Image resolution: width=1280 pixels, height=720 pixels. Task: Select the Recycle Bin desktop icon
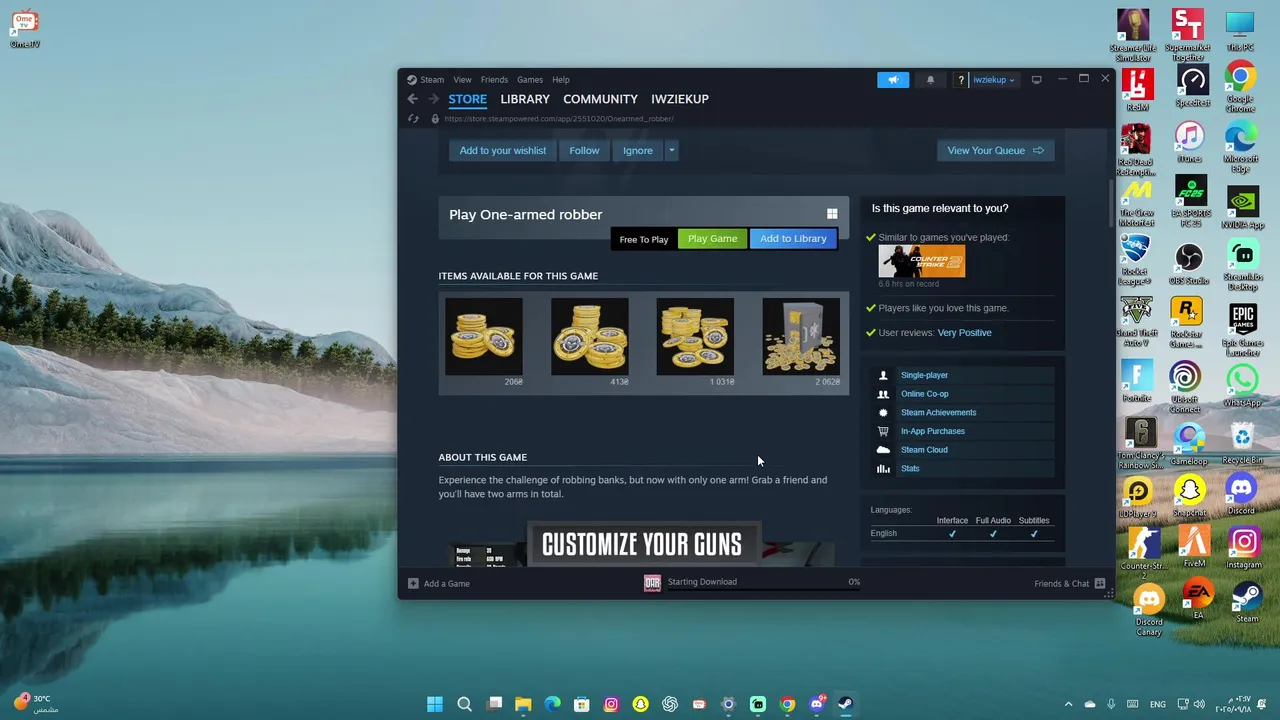click(1243, 444)
